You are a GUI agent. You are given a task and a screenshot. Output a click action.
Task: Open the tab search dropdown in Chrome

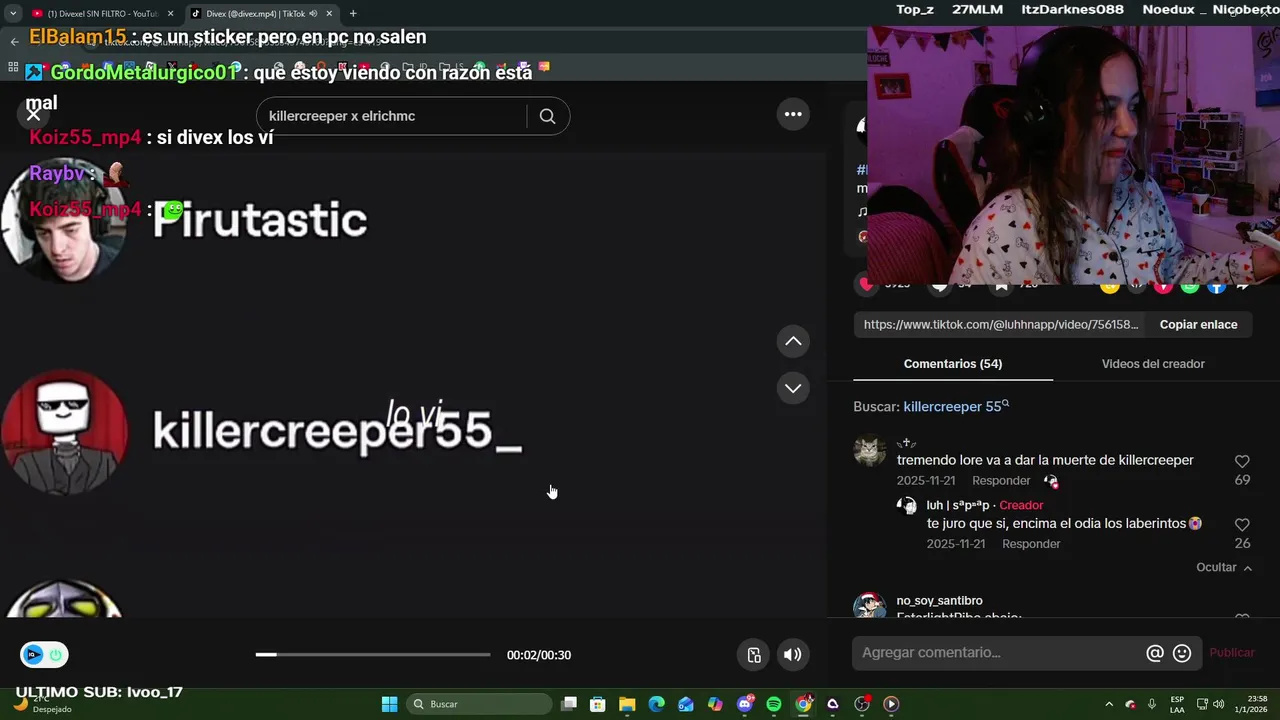coord(12,14)
